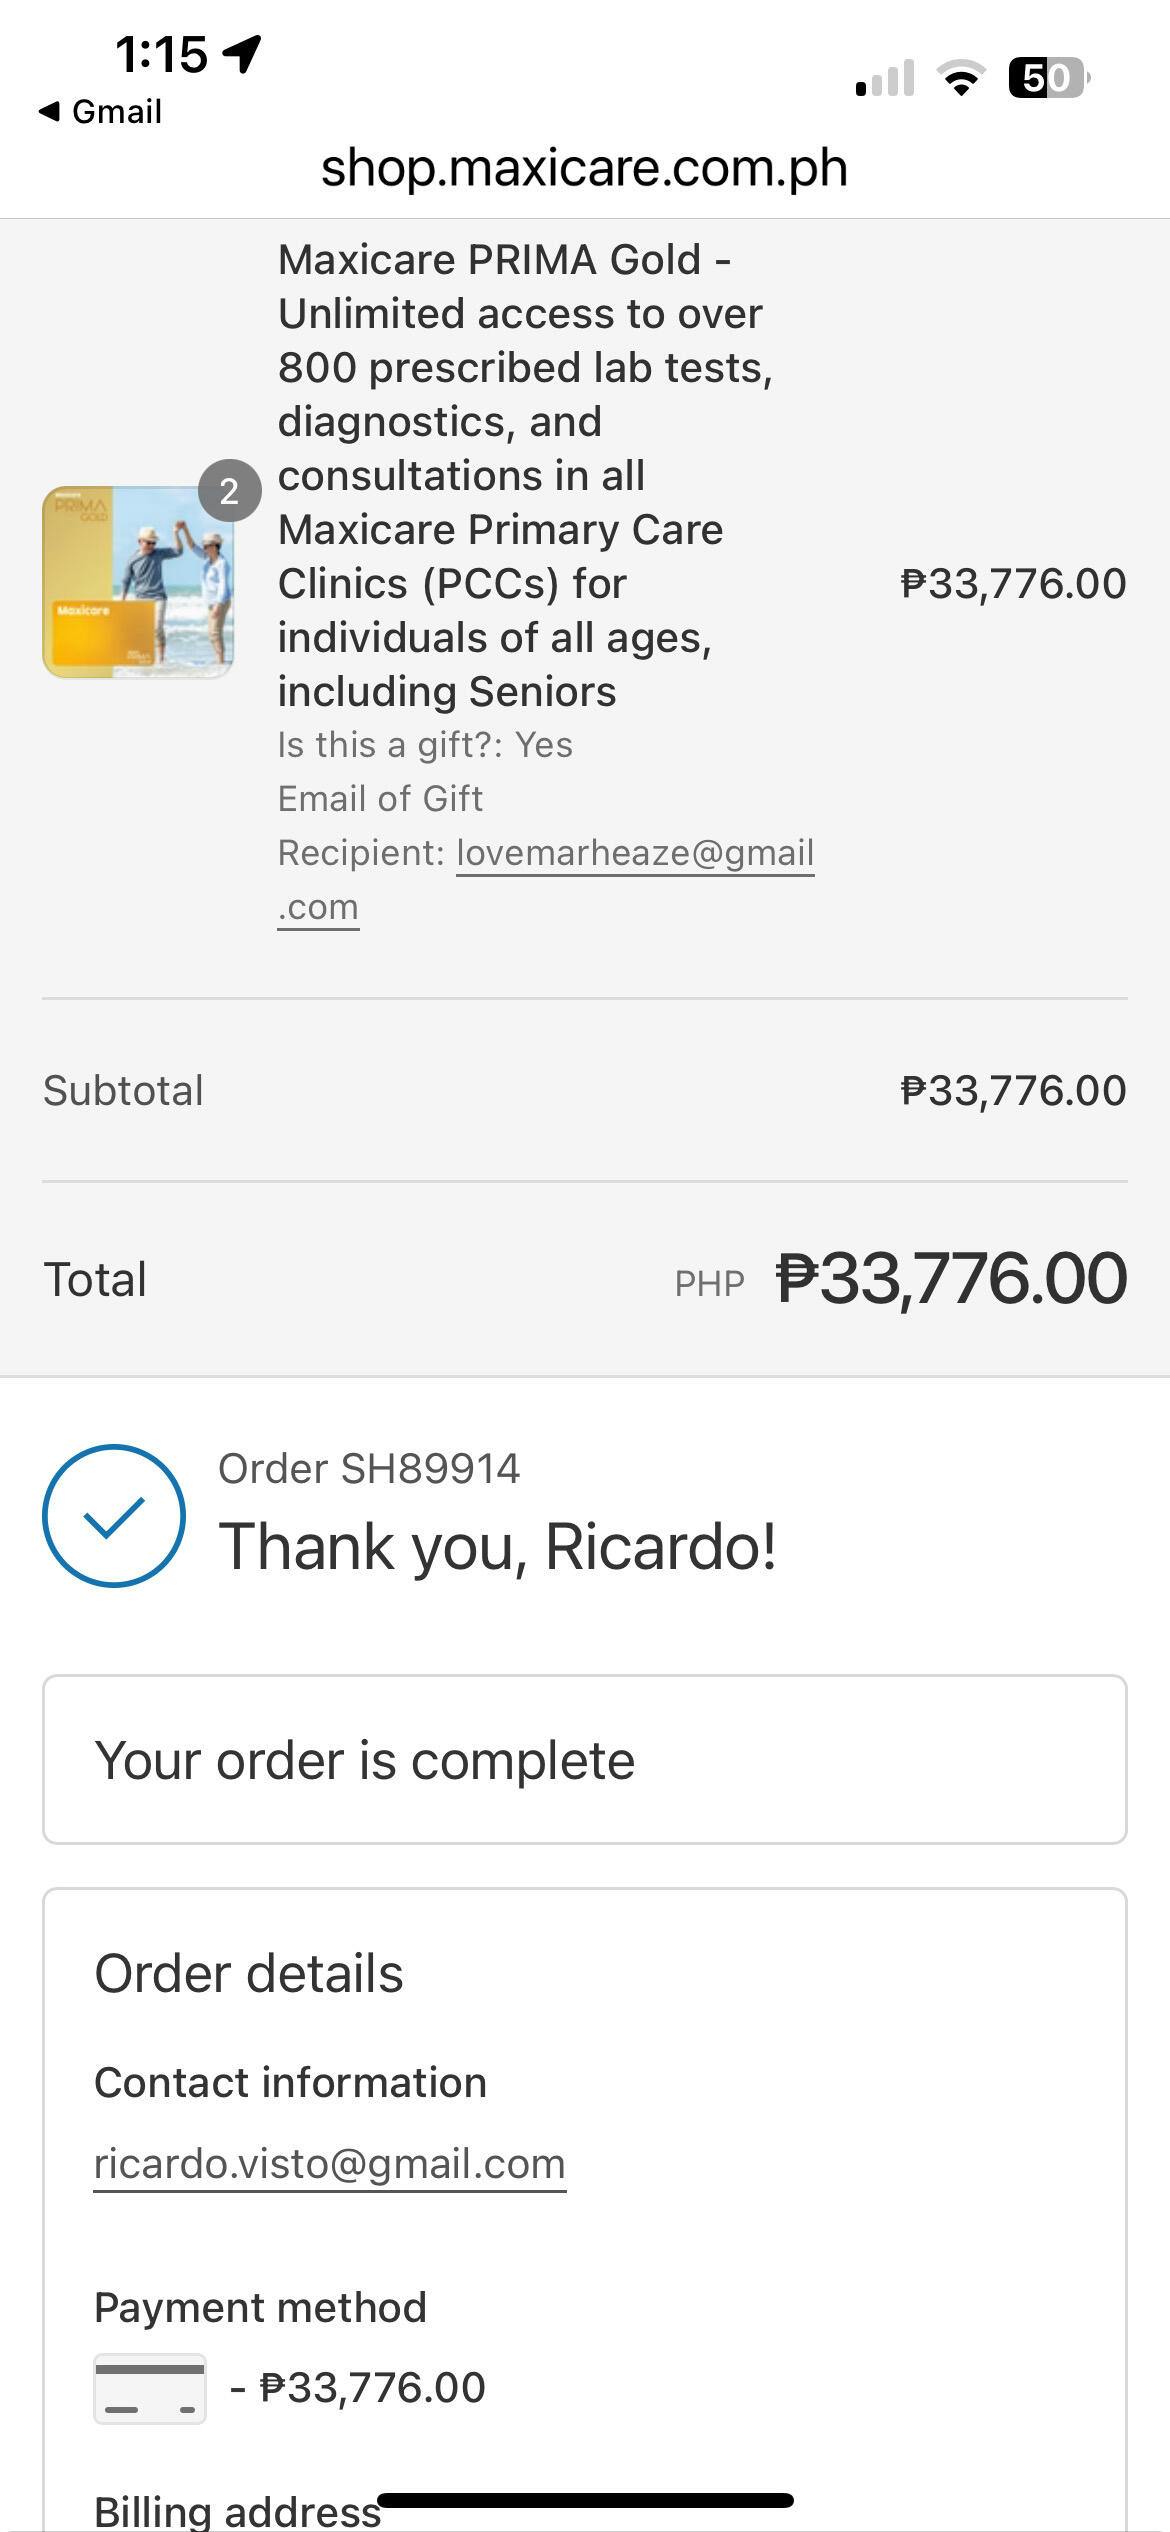Open the Maxicare PRIMA Gold product thumbnail
The height and width of the screenshot is (2532, 1170).
pyautogui.click(x=138, y=582)
